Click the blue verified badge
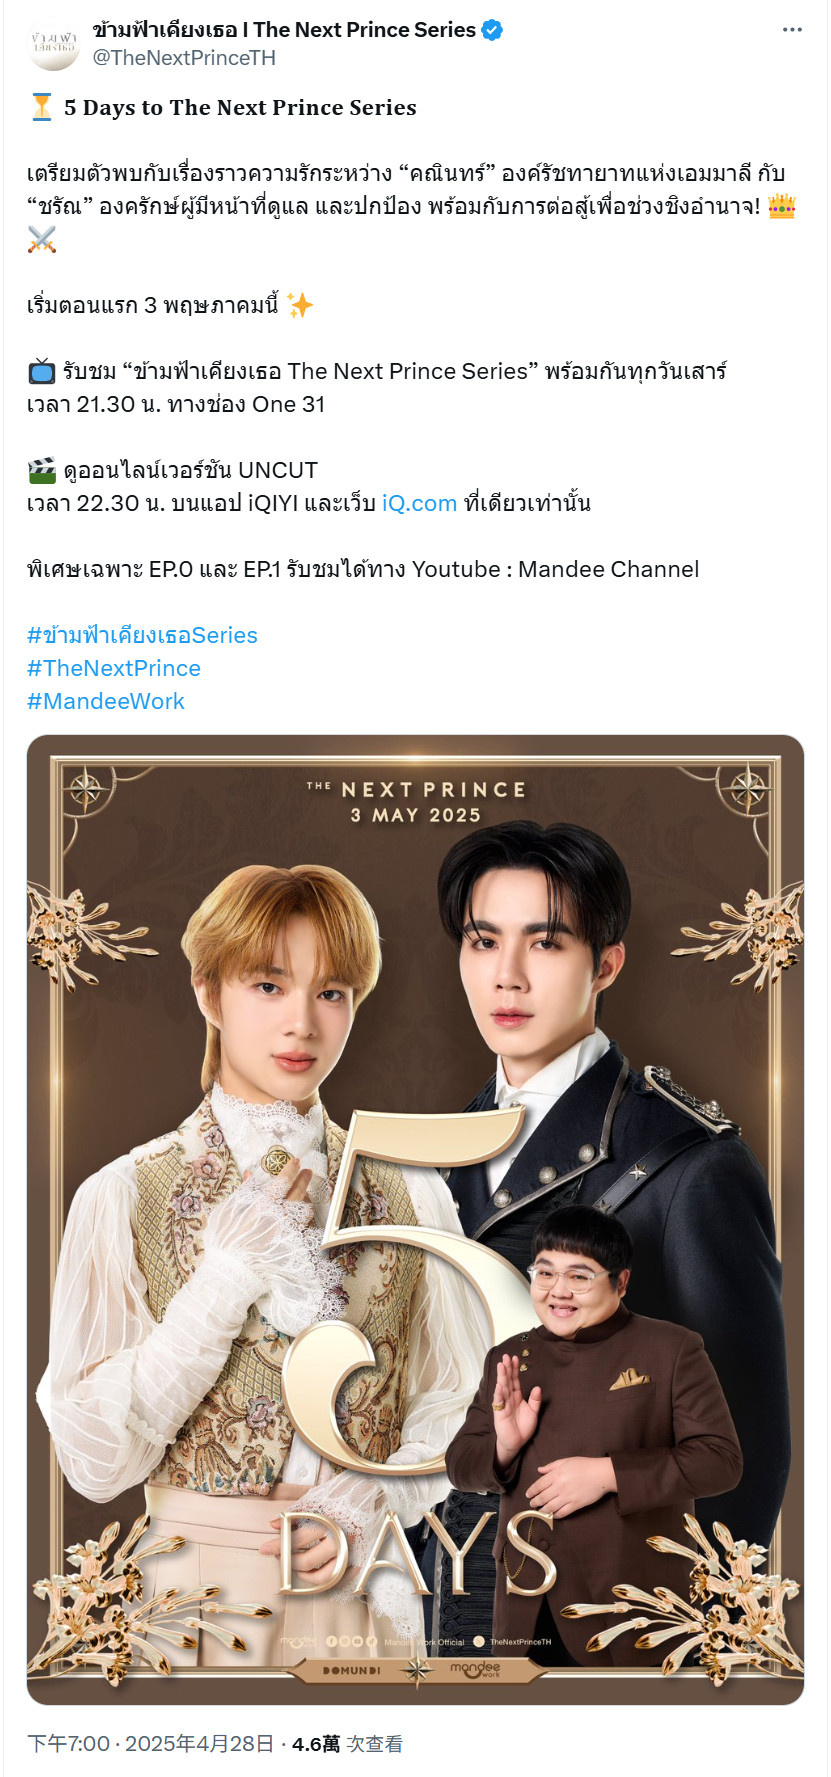Screen dimensions: 831x1777 pyautogui.click(x=492, y=30)
